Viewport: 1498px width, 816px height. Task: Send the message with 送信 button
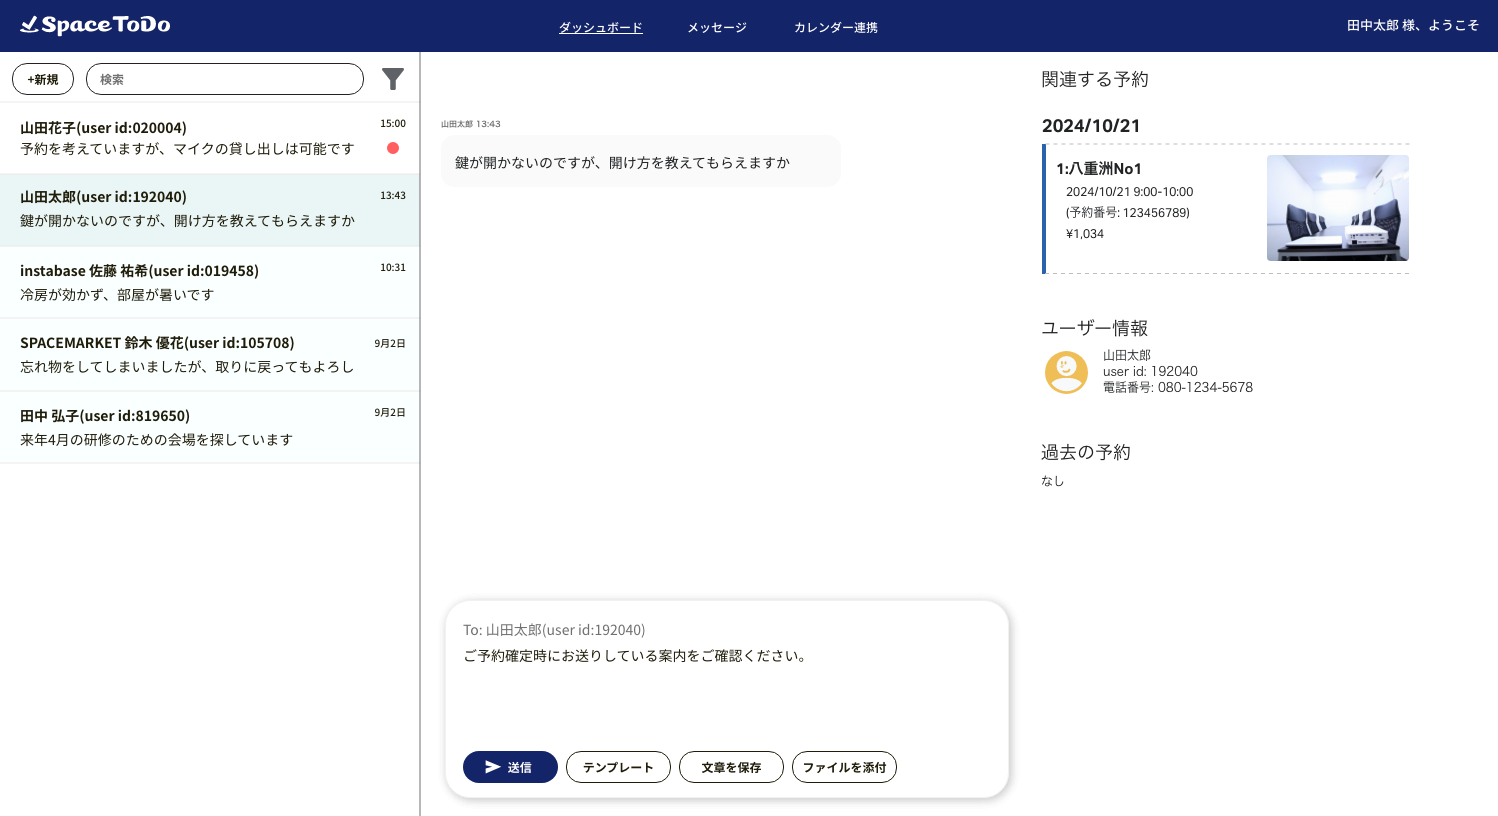[x=510, y=767]
